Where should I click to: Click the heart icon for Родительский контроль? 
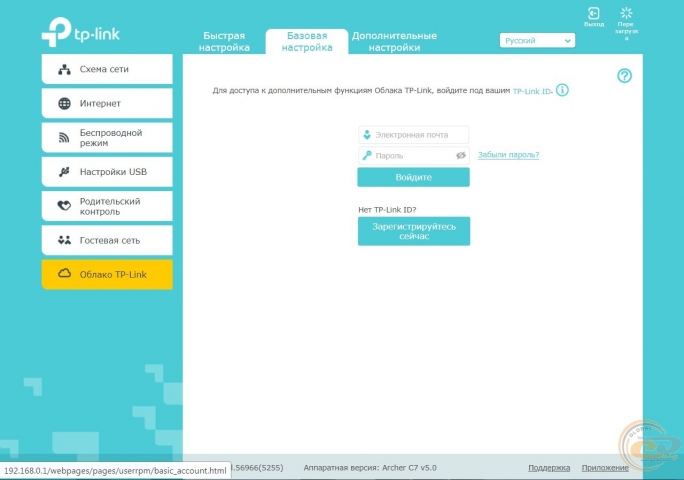click(64, 205)
